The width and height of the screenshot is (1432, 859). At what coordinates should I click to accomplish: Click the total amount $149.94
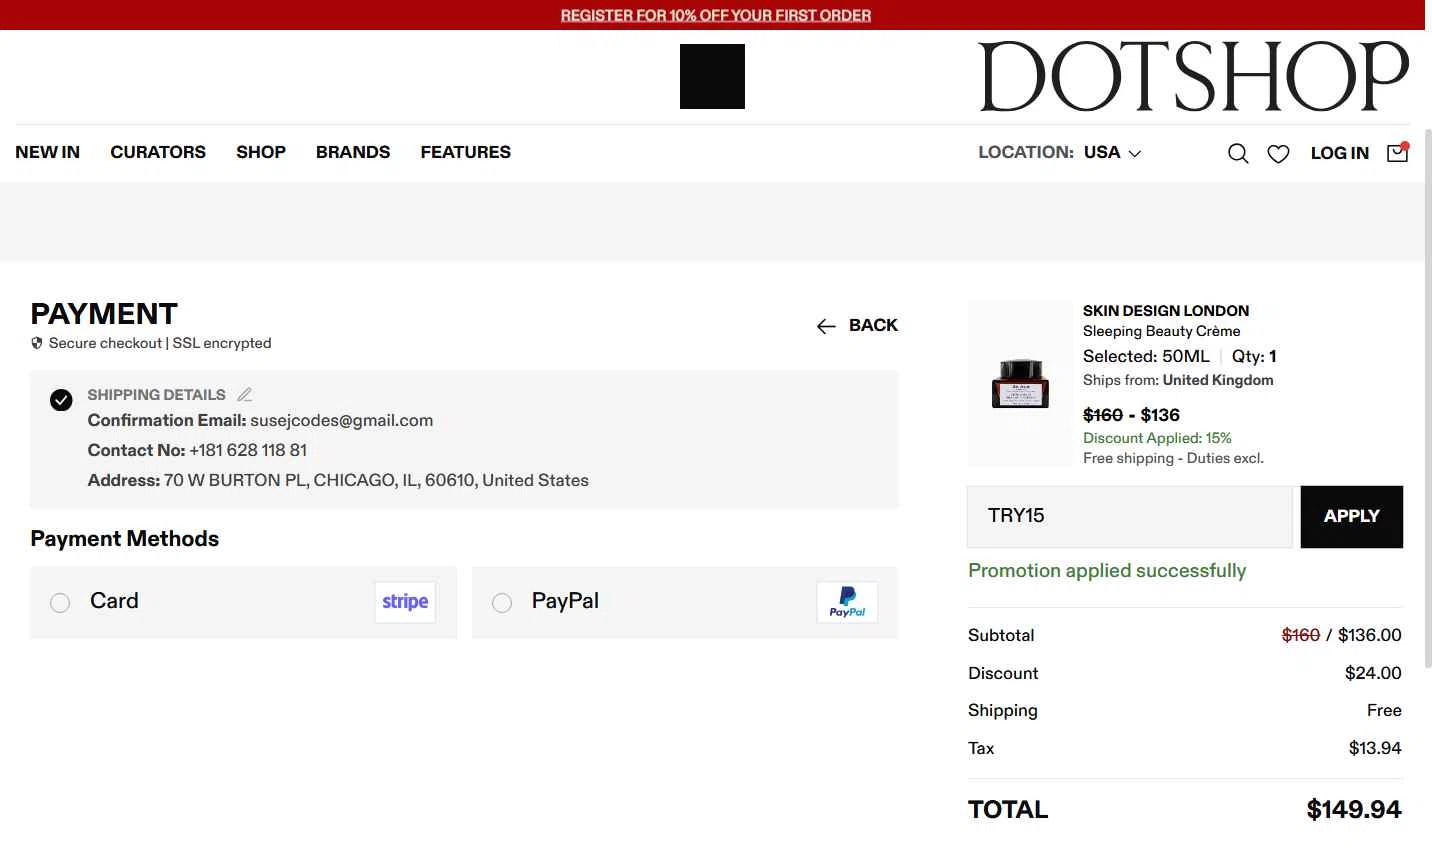point(1354,810)
